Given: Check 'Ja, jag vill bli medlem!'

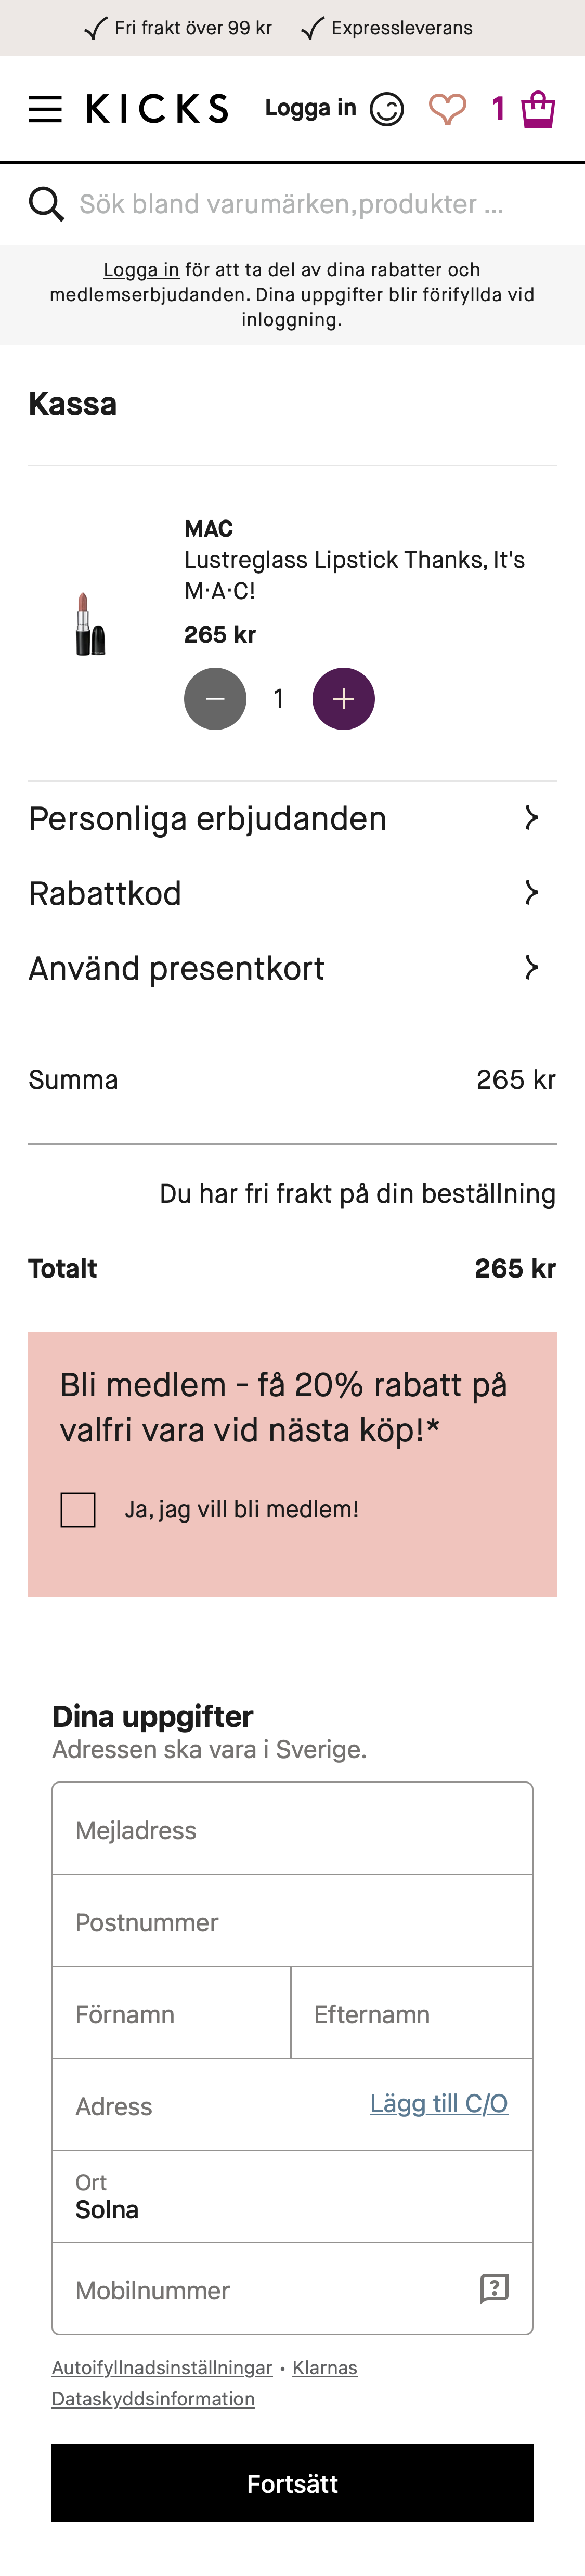Looking at the screenshot, I should point(77,1510).
